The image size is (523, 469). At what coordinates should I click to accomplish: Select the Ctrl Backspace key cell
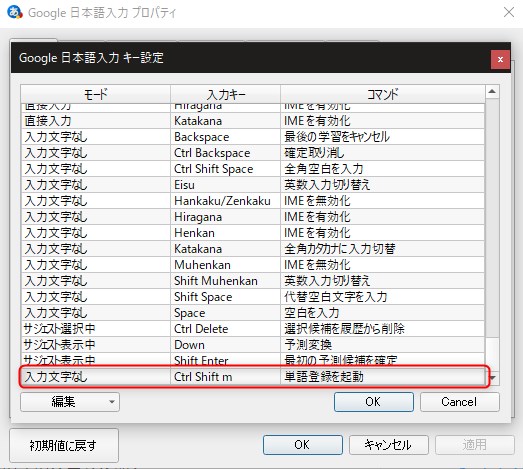pyautogui.click(x=225, y=153)
